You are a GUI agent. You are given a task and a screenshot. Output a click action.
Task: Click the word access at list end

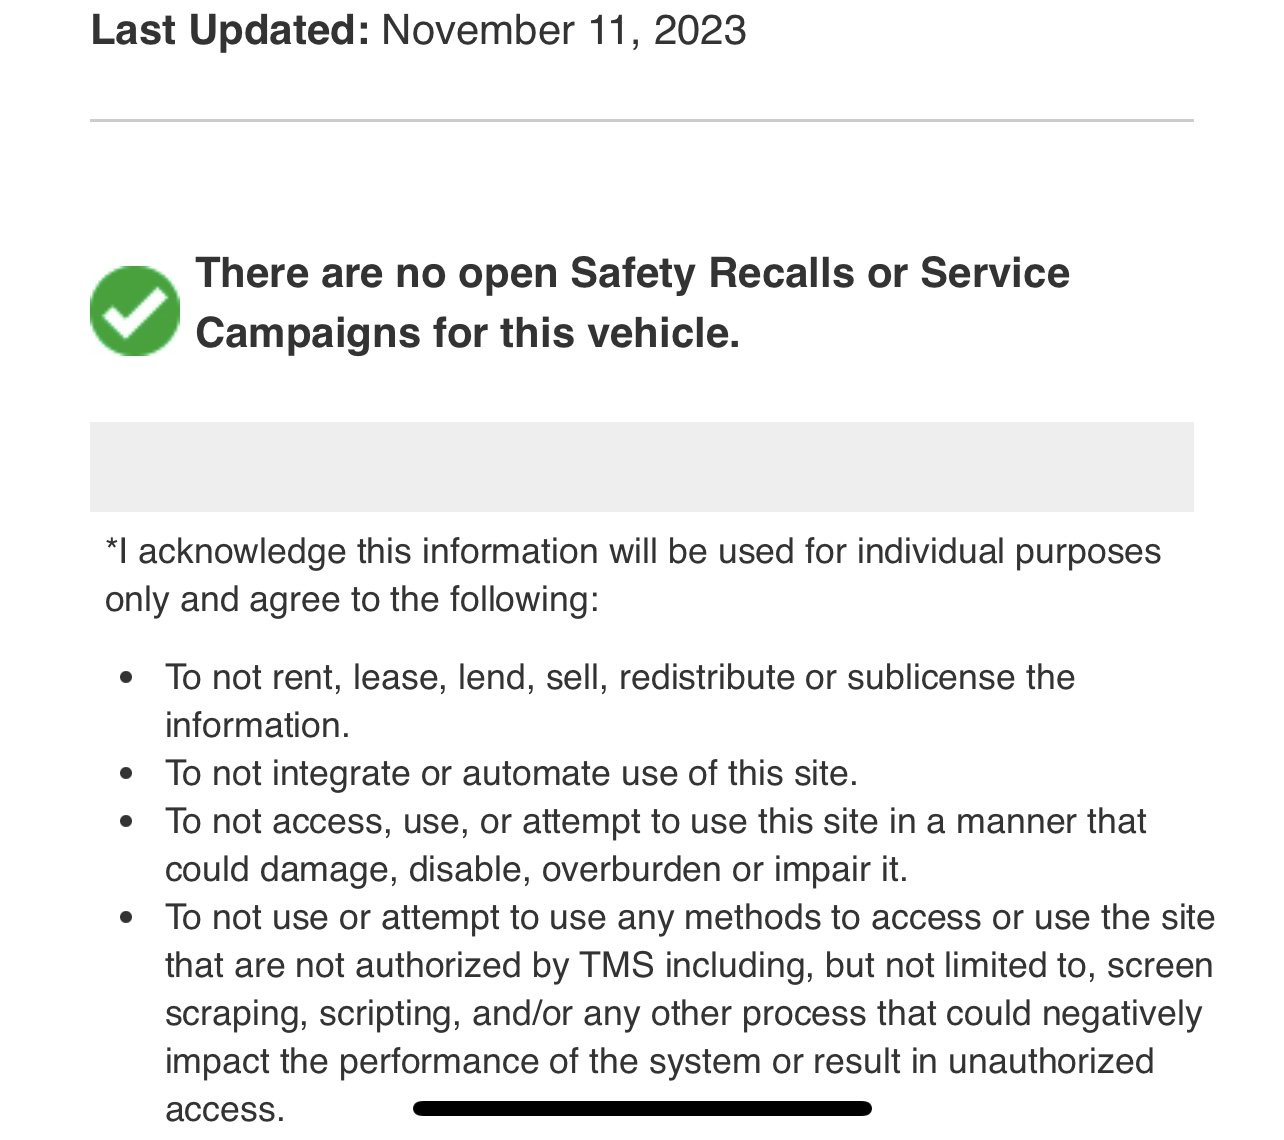(225, 1109)
